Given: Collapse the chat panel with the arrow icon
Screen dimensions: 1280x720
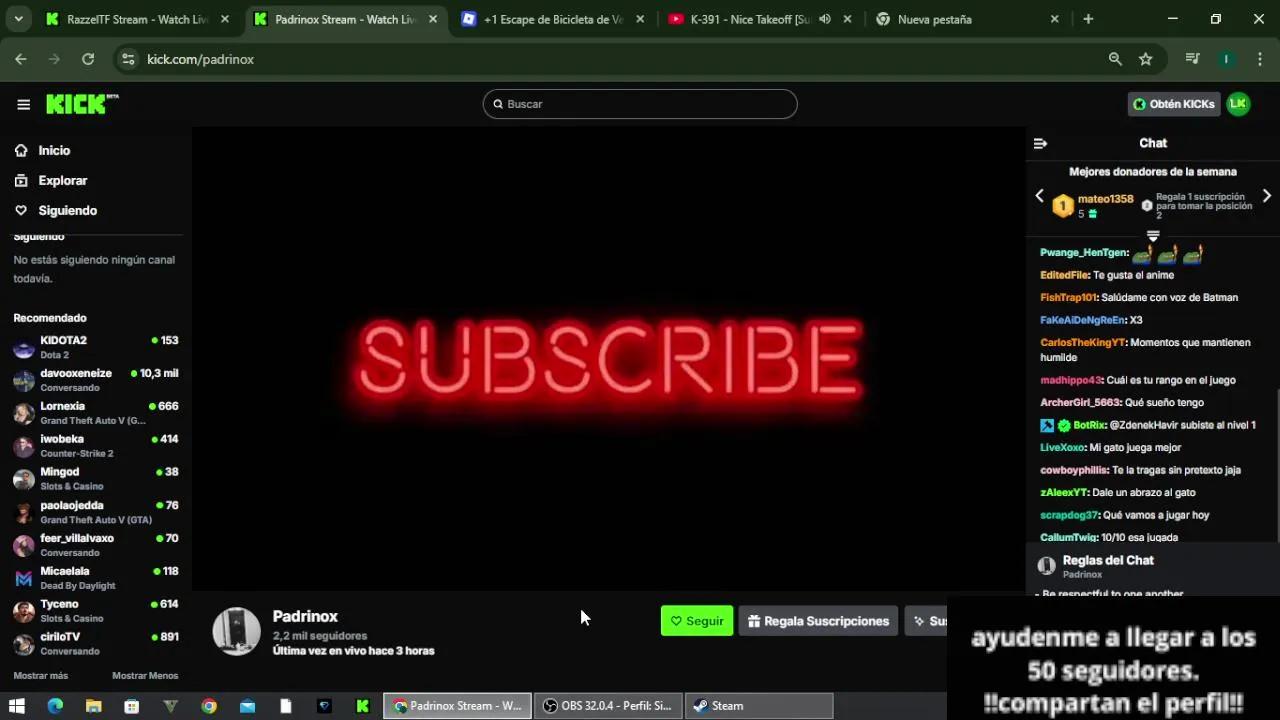Looking at the screenshot, I should [1040, 143].
